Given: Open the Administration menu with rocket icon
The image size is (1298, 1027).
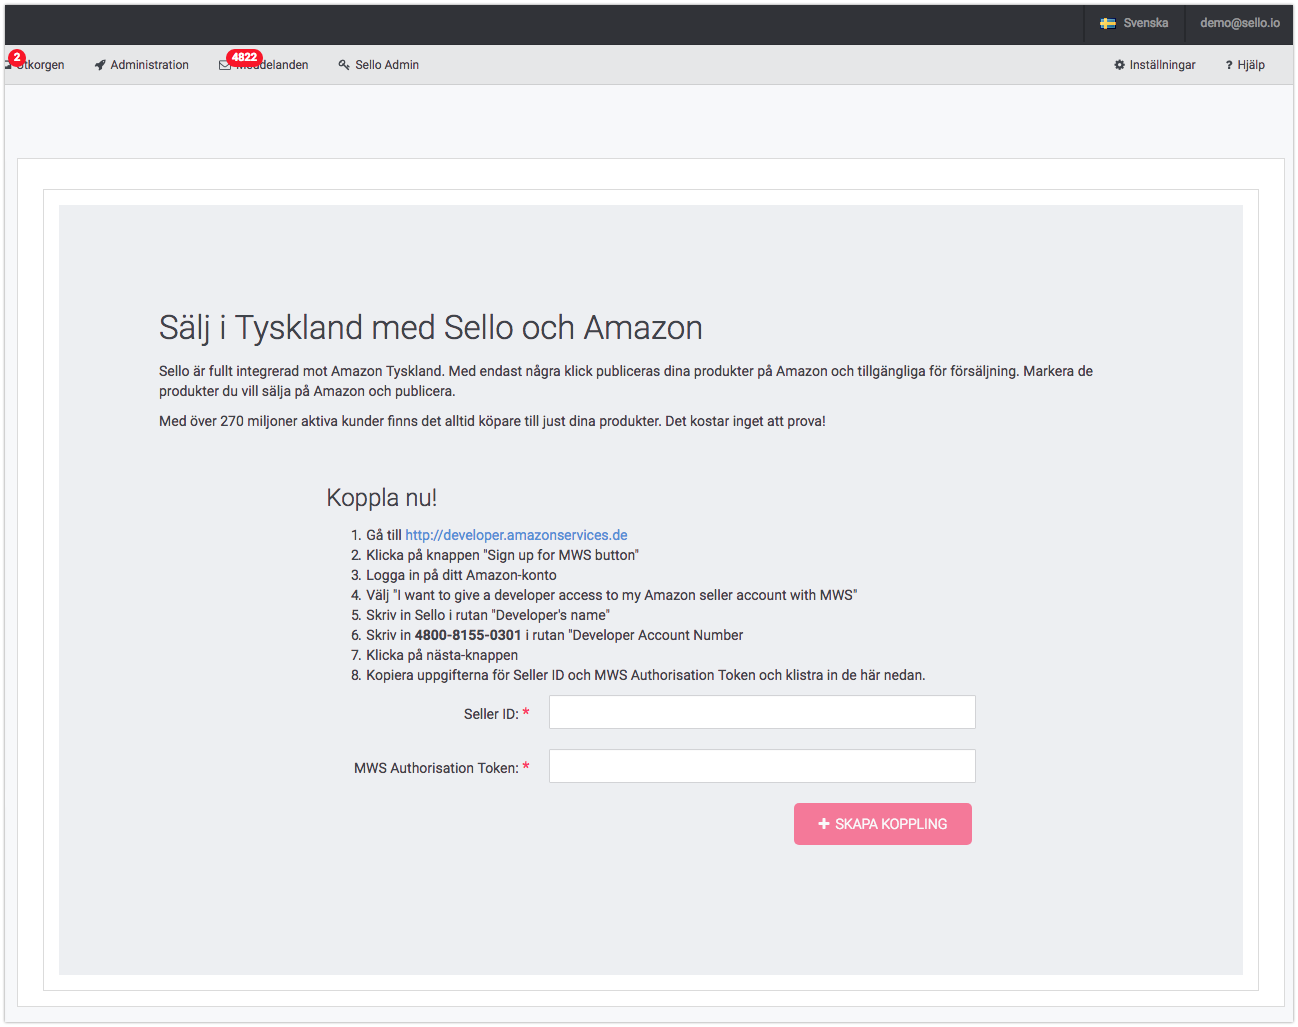Looking at the screenshot, I should [142, 65].
